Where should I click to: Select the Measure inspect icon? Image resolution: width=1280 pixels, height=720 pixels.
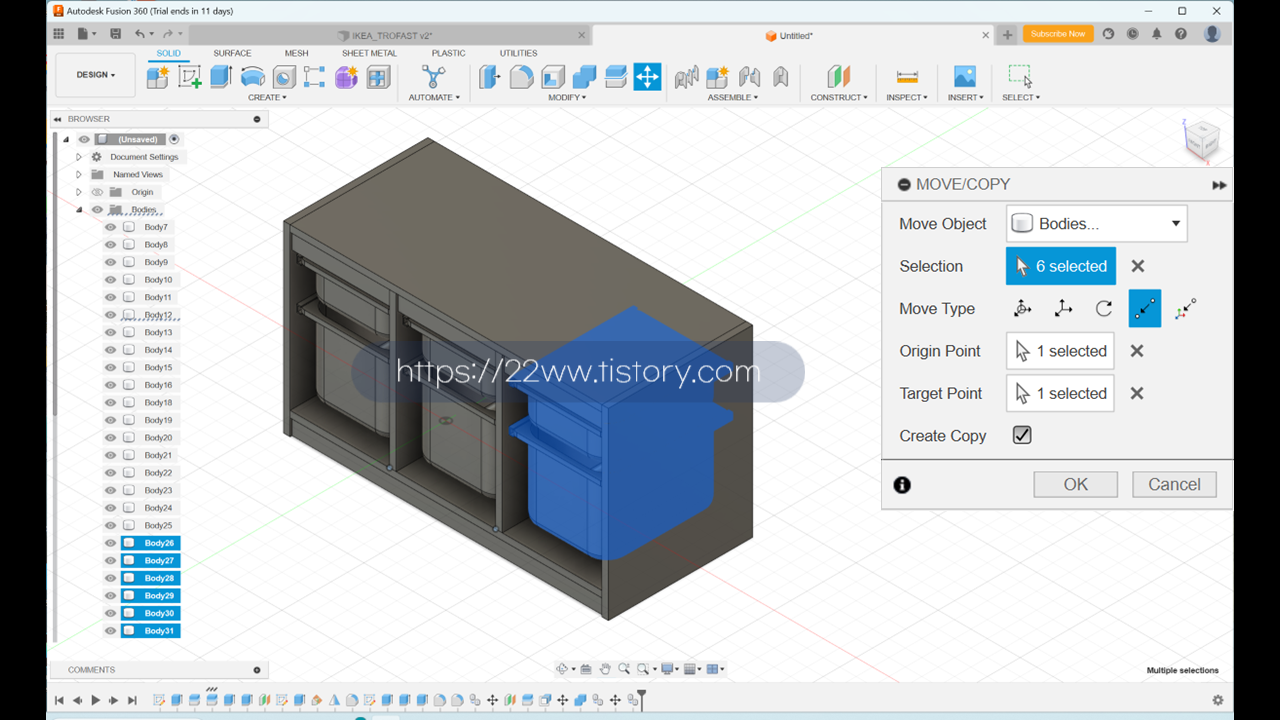[x=907, y=77]
